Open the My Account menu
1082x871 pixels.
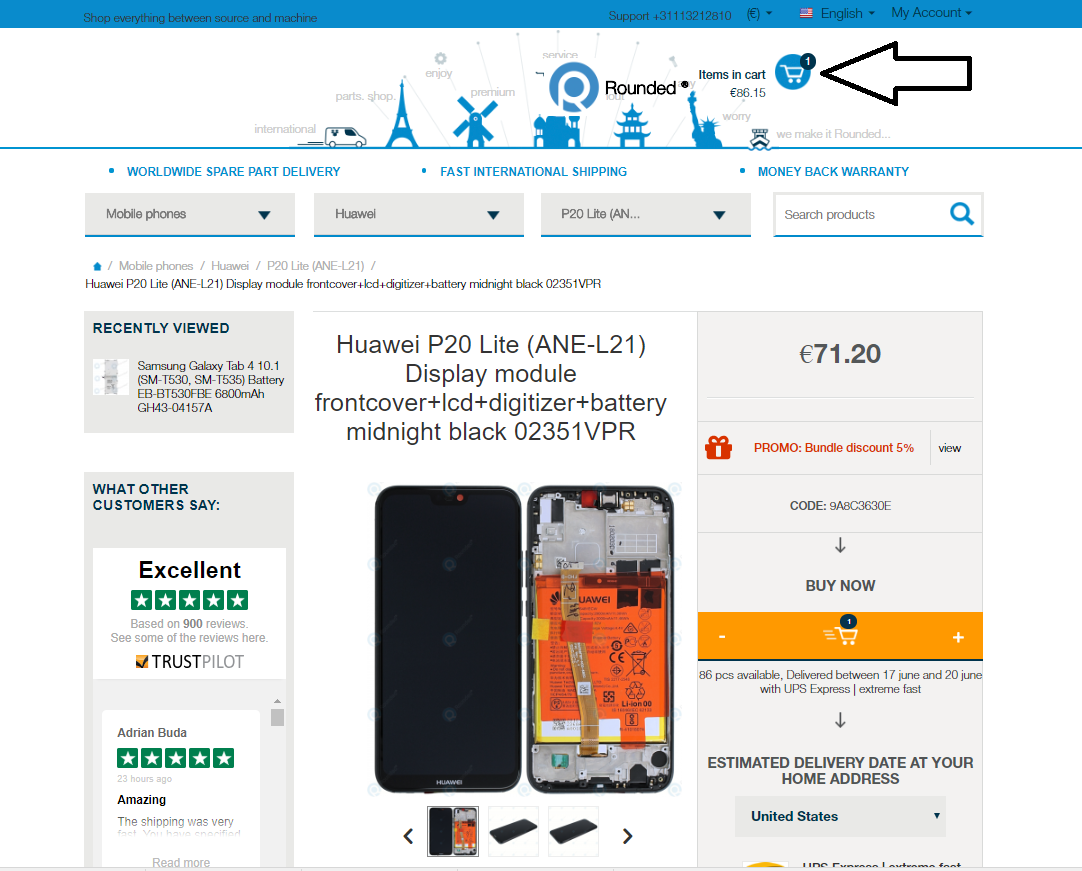[932, 12]
